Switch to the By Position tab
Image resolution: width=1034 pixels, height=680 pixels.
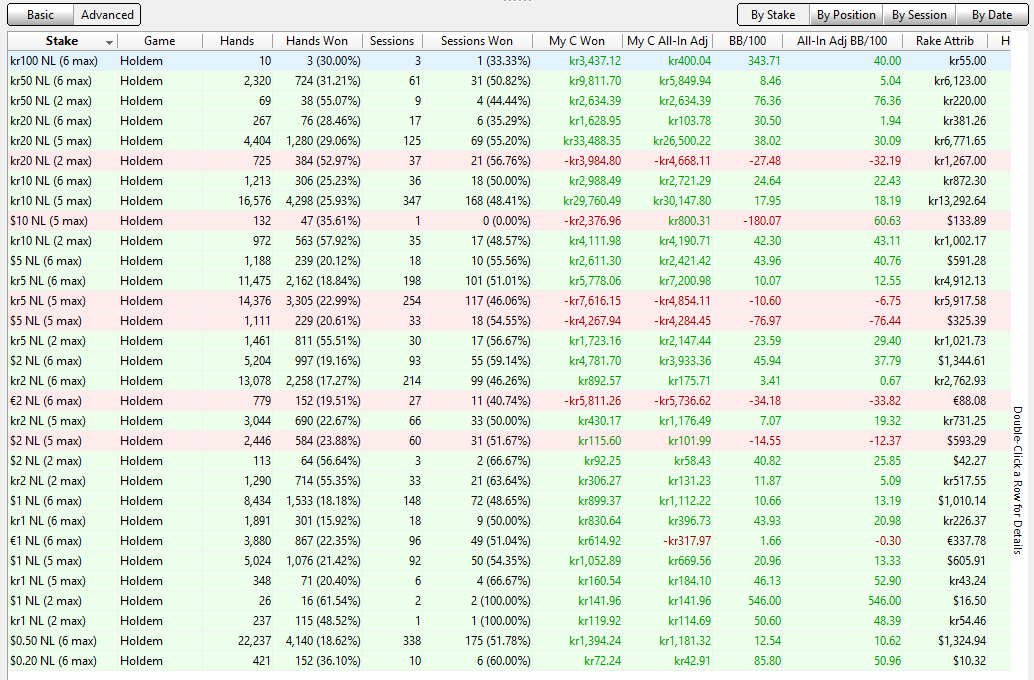pyautogui.click(x=845, y=15)
